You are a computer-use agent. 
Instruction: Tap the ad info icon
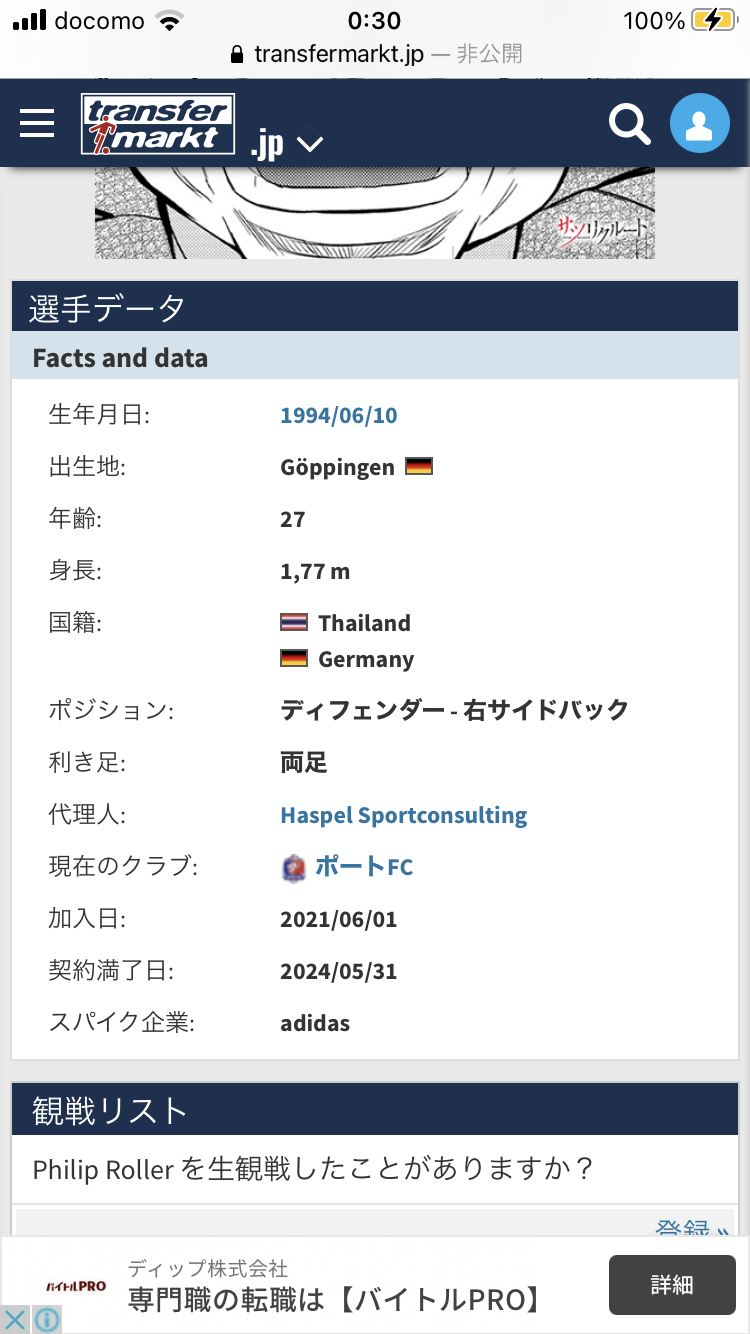pos(47,1319)
